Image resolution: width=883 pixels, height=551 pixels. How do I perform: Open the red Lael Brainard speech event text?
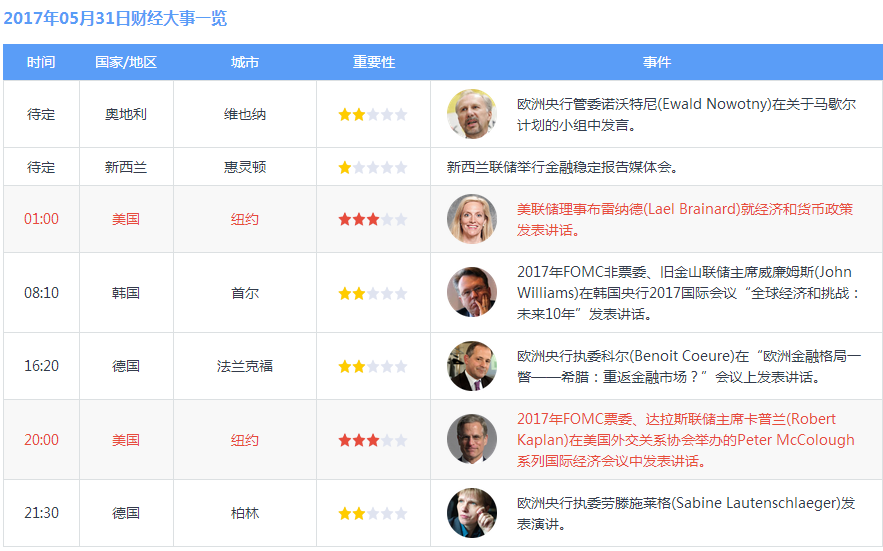point(684,219)
